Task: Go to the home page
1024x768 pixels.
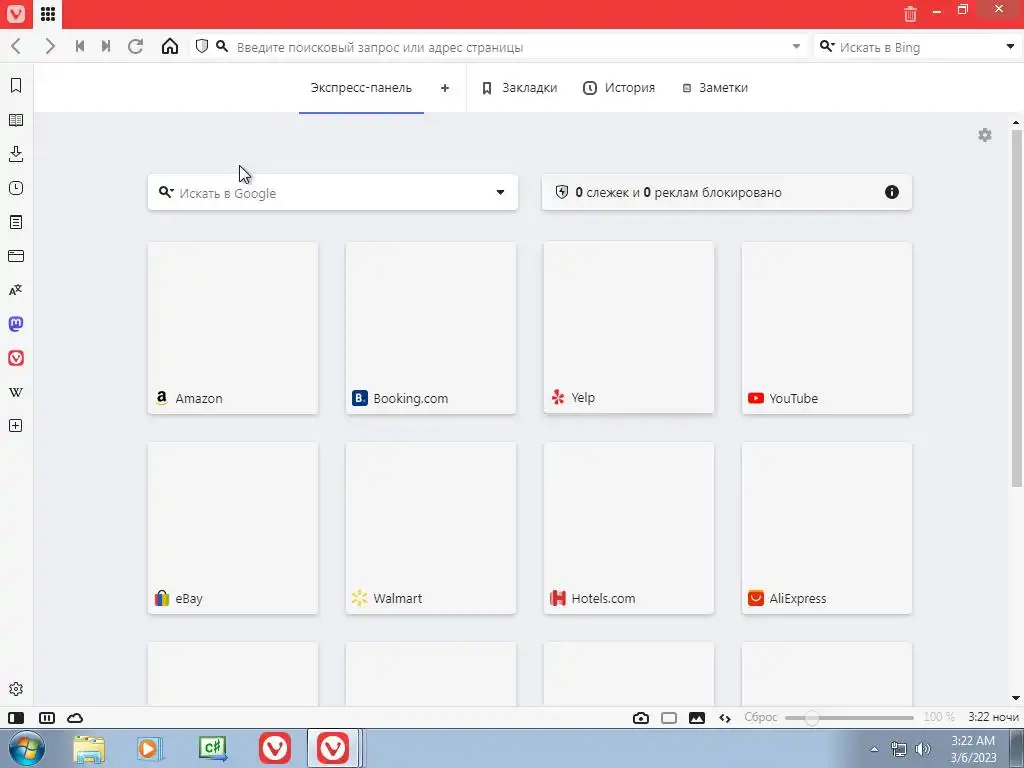Action: [170, 46]
